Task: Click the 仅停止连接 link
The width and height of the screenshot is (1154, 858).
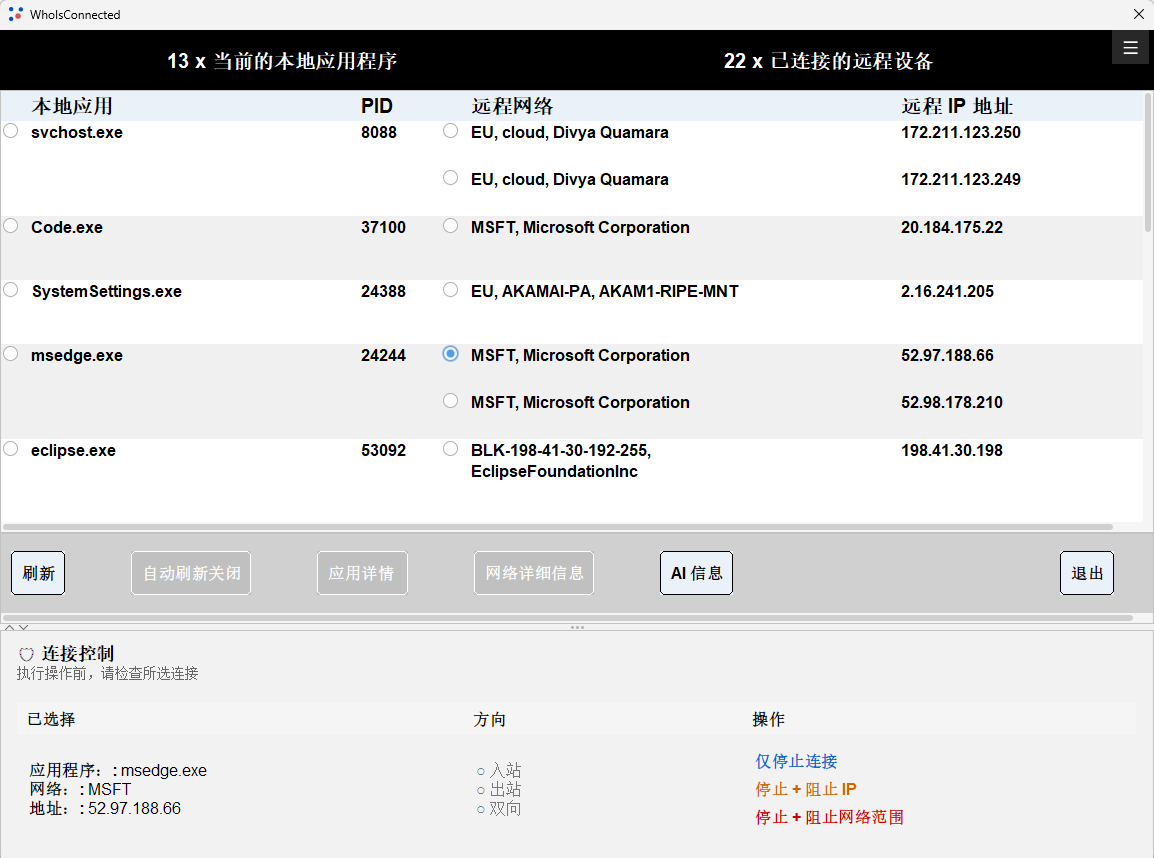Action: click(x=796, y=761)
